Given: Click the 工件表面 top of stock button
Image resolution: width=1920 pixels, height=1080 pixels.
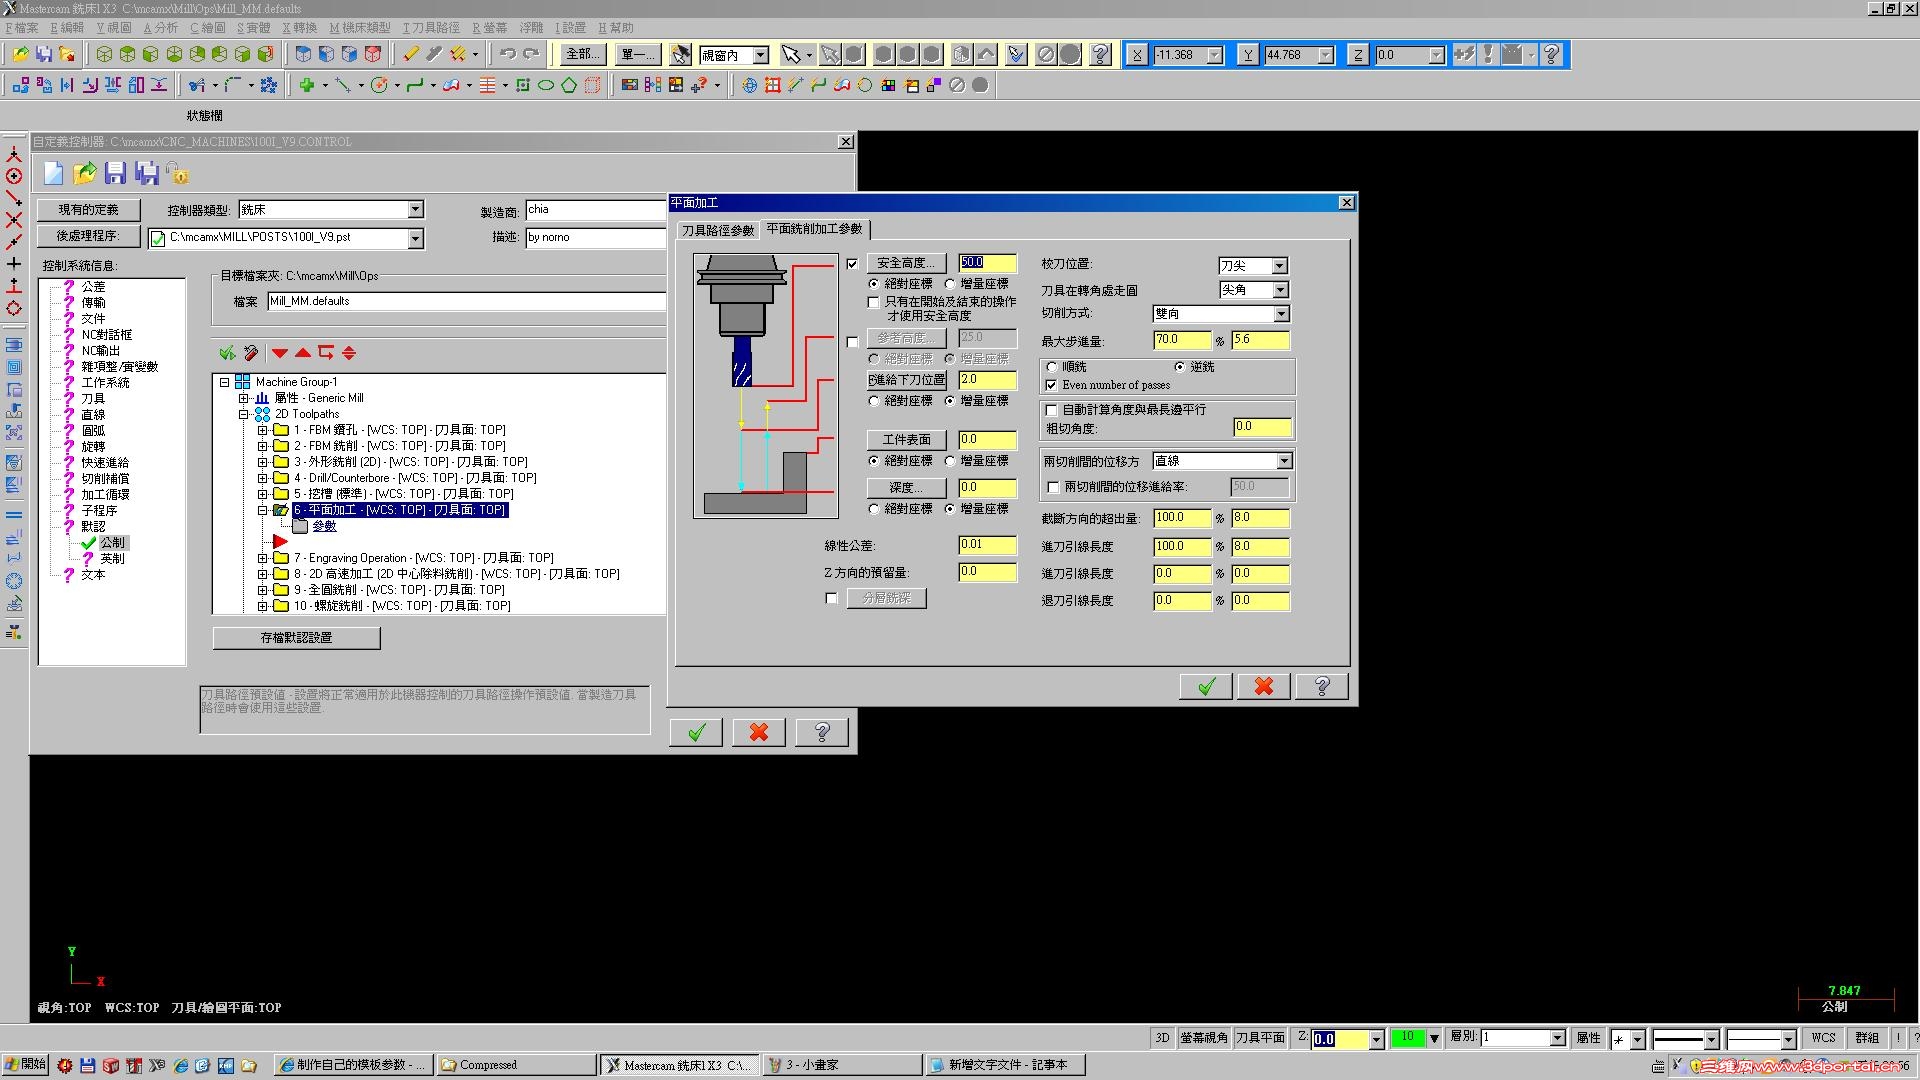Looking at the screenshot, I should point(906,440).
